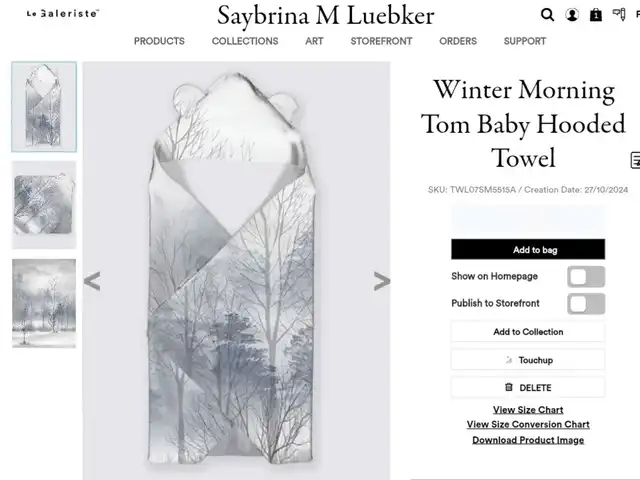Open the search magnifier icon

click(547, 15)
